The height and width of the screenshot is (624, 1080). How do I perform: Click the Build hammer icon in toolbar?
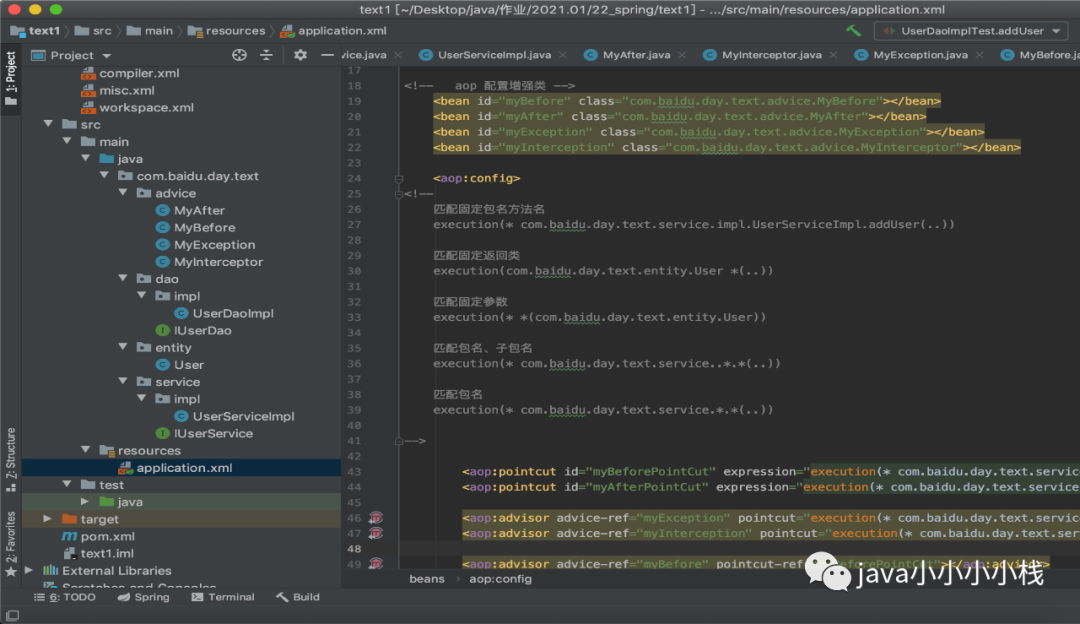(x=853, y=30)
